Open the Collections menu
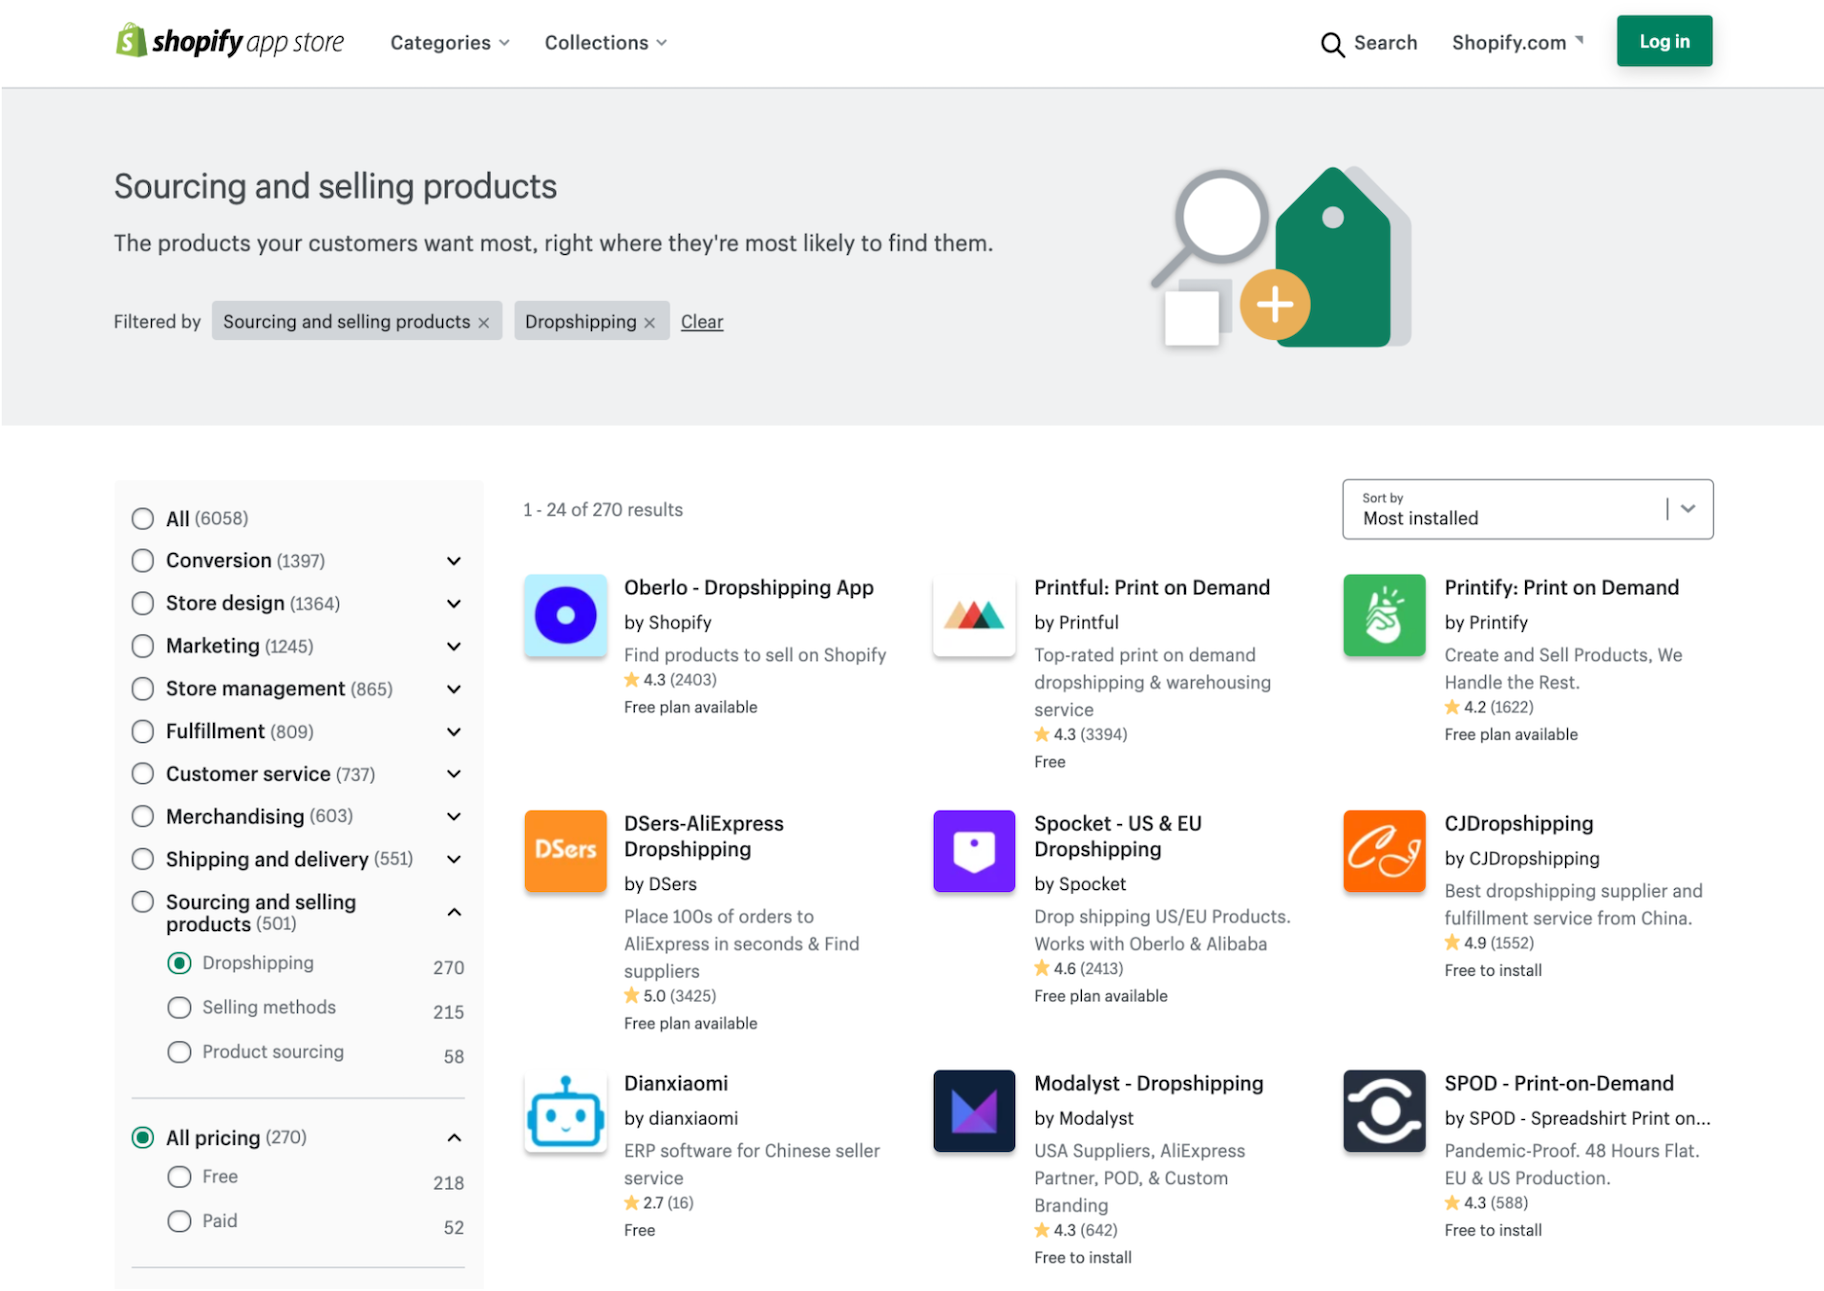This screenshot has width=1824, height=1291. pyautogui.click(x=604, y=42)
